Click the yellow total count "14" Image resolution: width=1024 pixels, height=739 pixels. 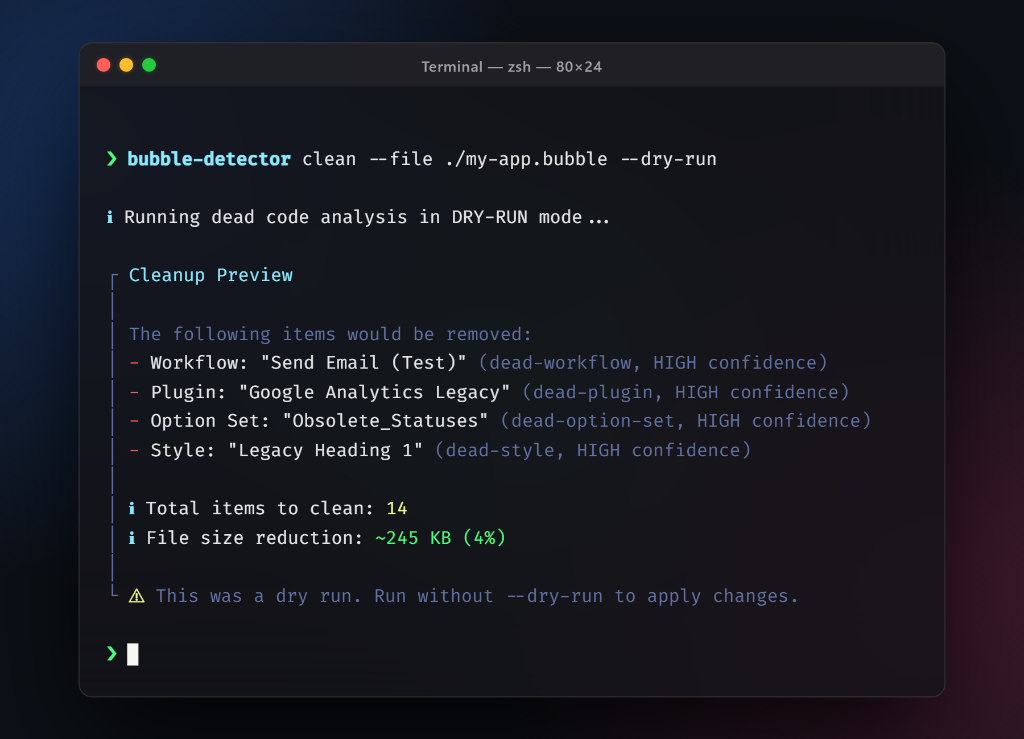(x=397, y=509)
